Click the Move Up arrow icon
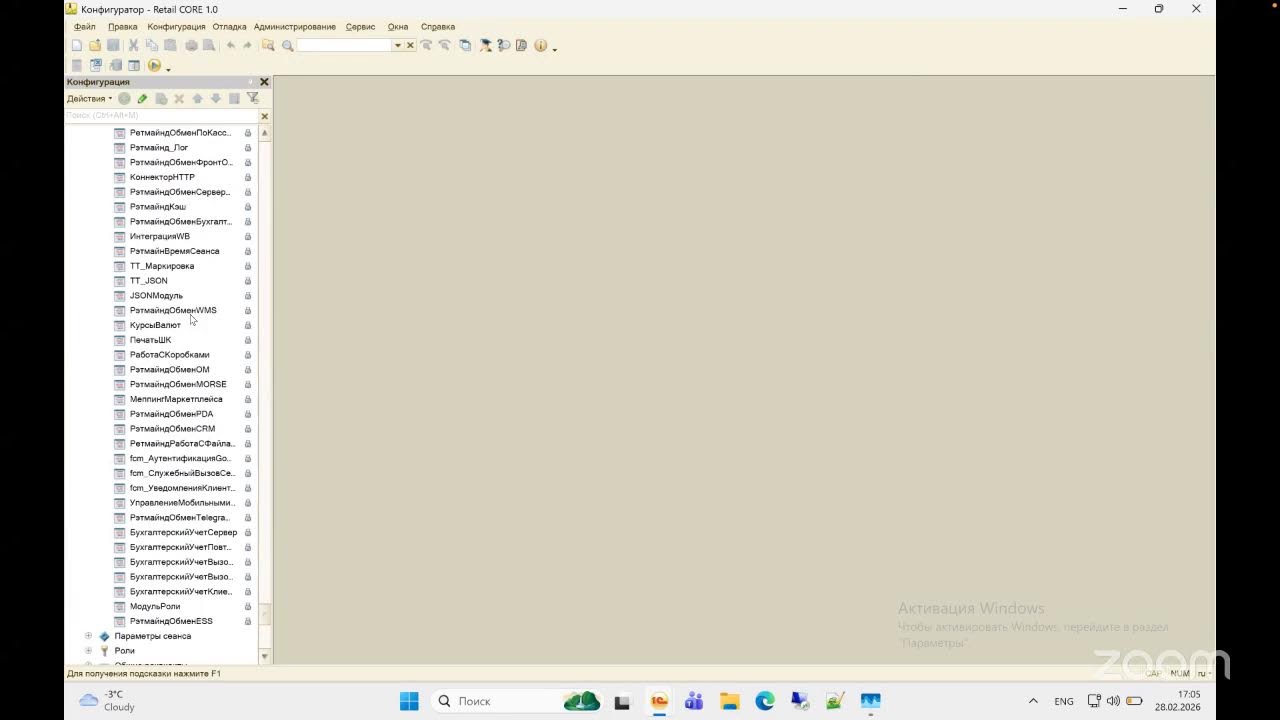The image size is (1280, 720). (197, 98)
